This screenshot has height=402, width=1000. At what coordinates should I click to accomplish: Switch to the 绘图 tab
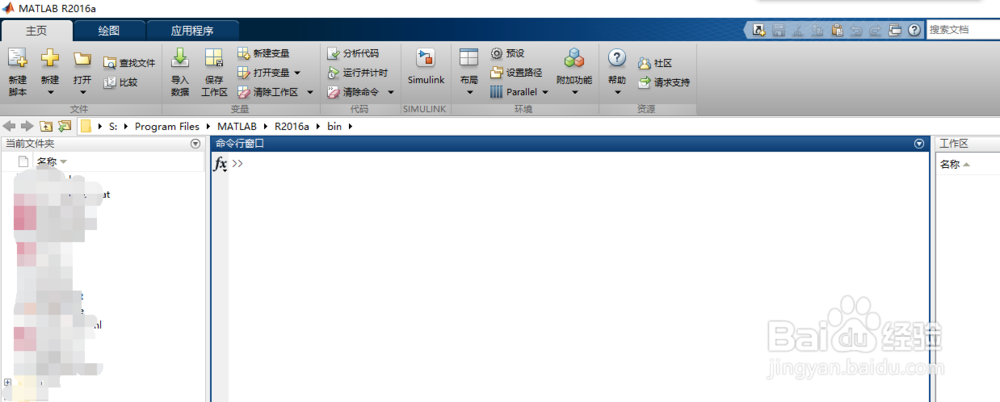pyautogui.click(x=109, y=31)
